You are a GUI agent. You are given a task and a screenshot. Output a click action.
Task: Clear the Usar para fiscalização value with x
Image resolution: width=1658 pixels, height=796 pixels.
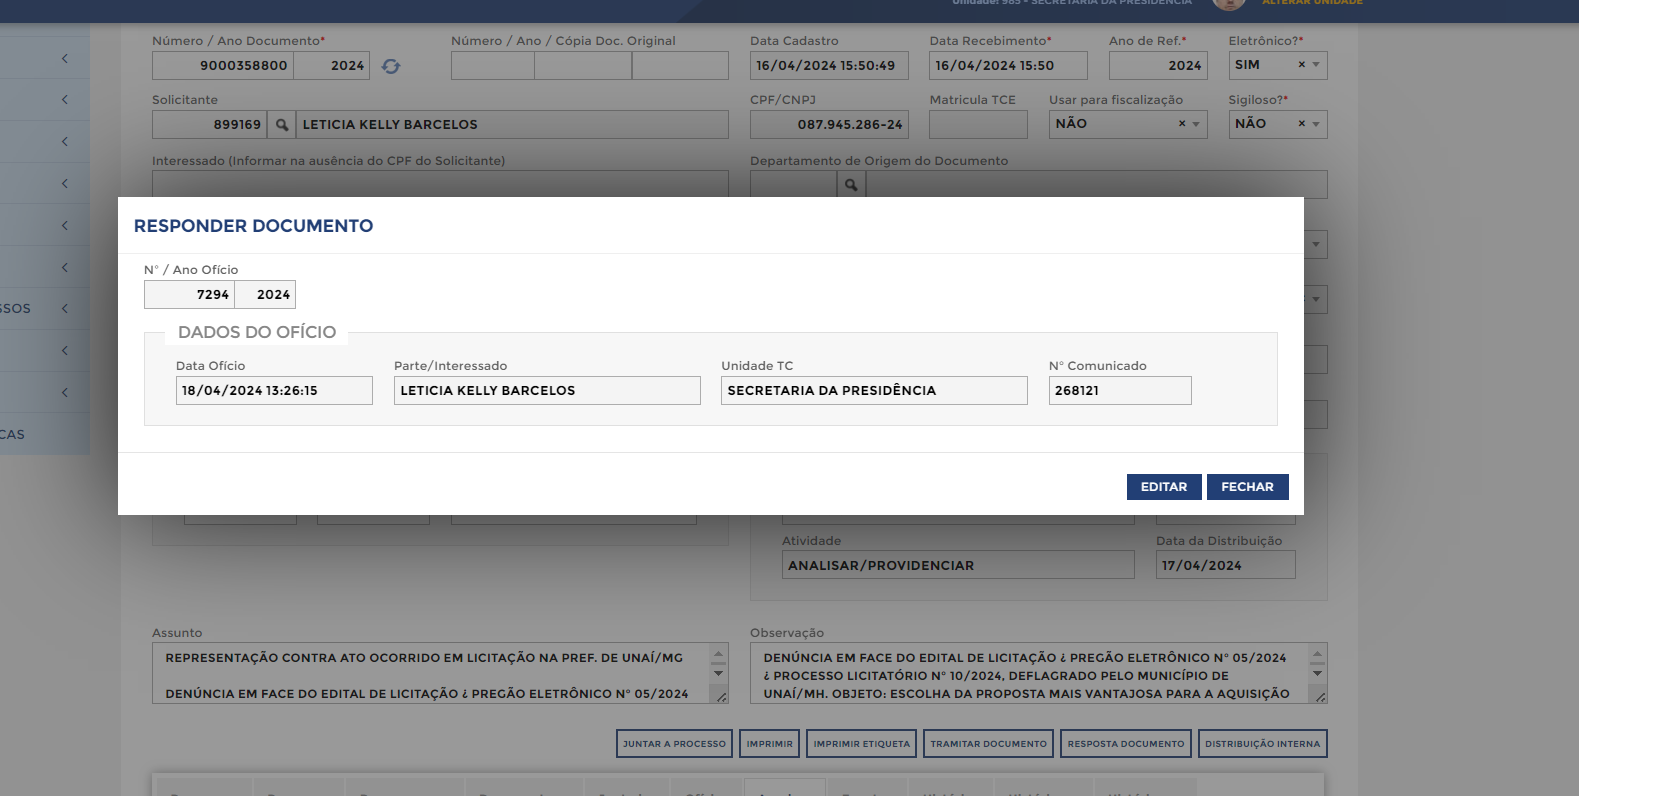[1181, 124]
